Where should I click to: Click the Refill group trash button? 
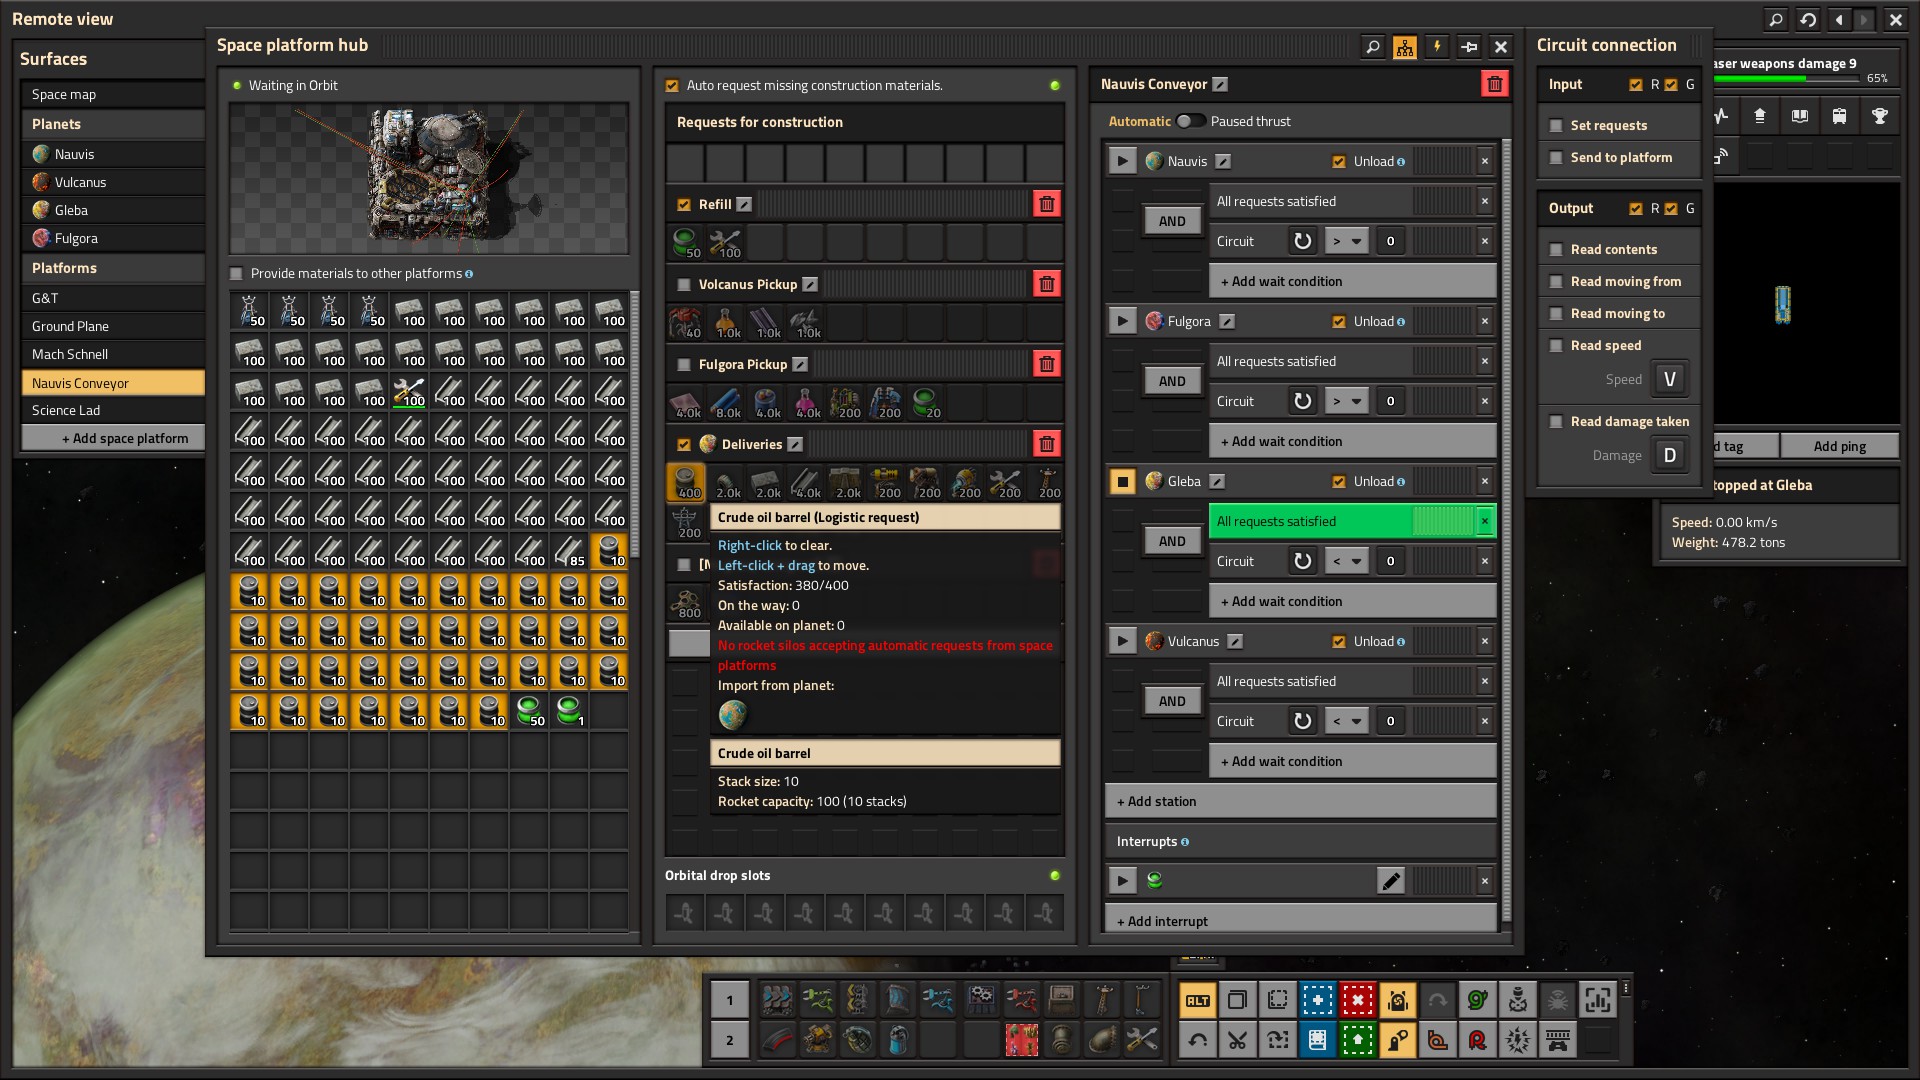(x=1046, y=204)
